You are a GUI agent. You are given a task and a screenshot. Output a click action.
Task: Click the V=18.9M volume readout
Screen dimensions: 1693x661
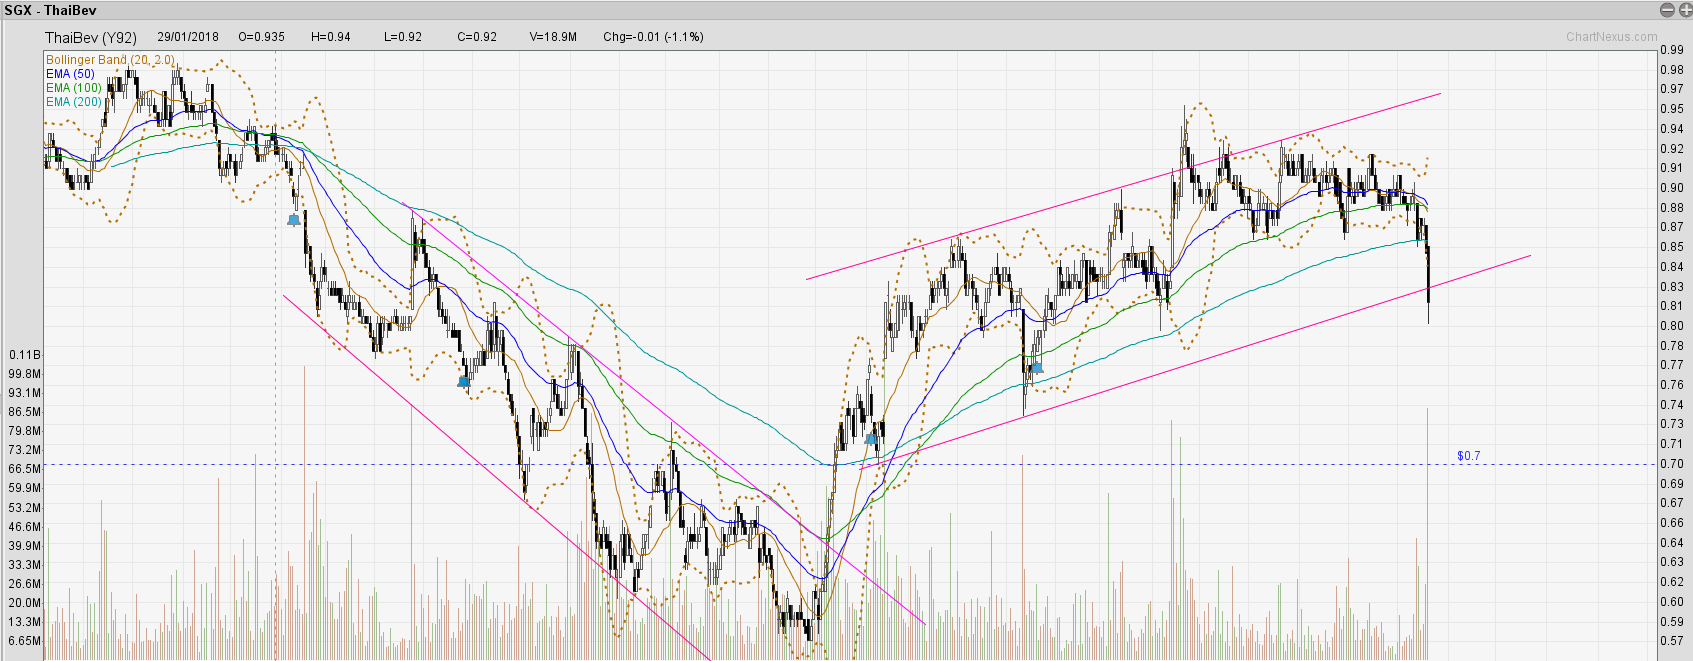(553, 37)
